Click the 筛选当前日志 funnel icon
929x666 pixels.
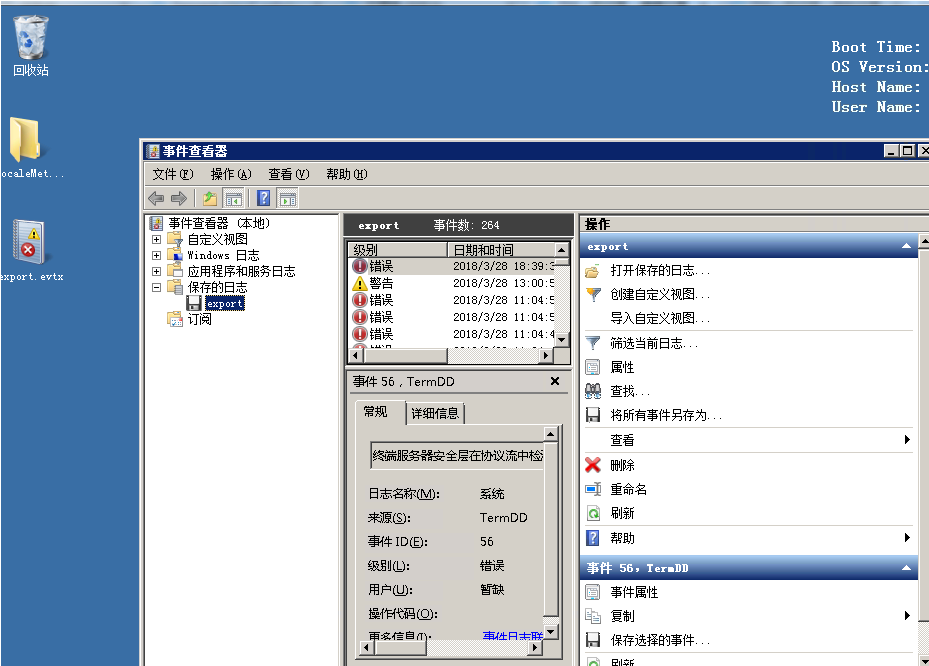(x=593, y=340)
